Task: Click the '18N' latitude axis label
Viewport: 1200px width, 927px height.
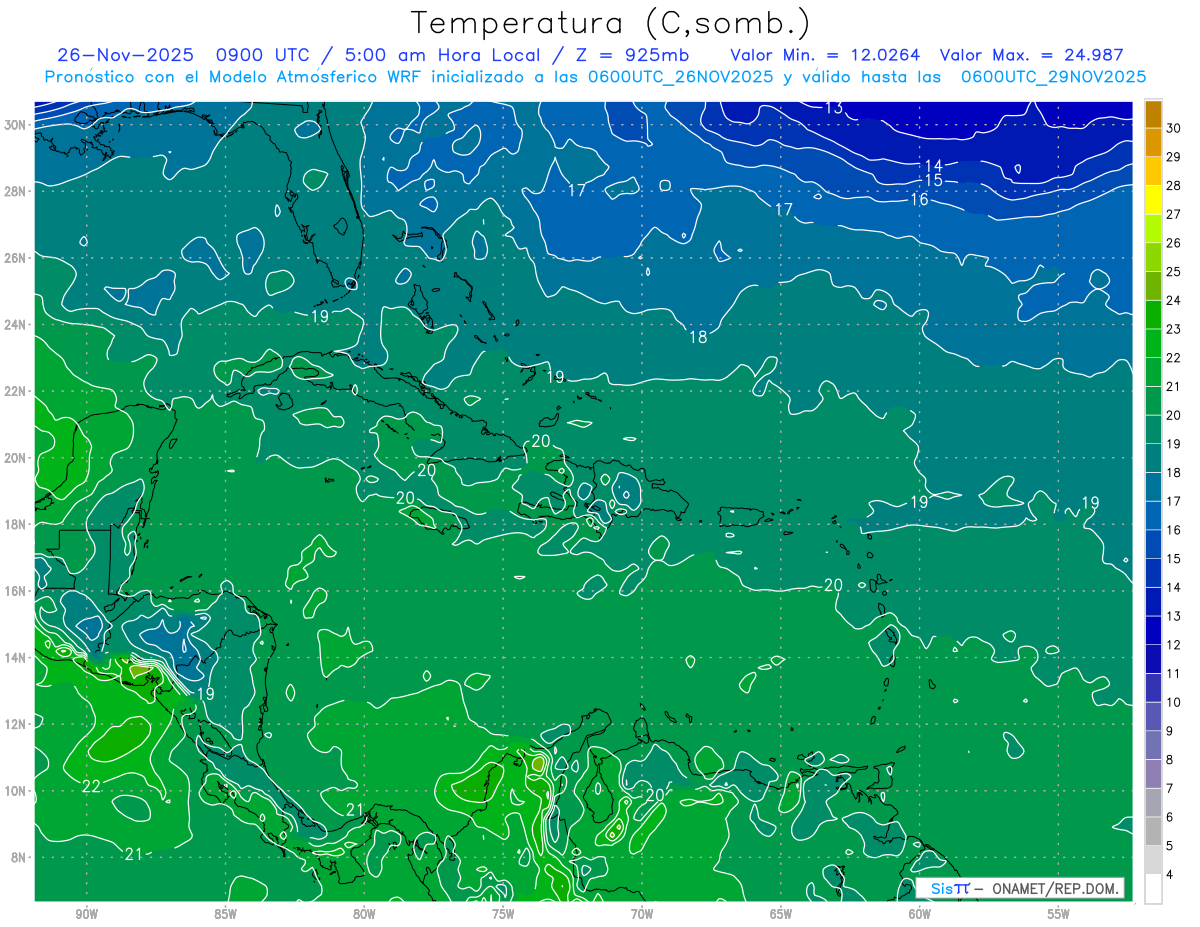Action: tap(16, 524)
